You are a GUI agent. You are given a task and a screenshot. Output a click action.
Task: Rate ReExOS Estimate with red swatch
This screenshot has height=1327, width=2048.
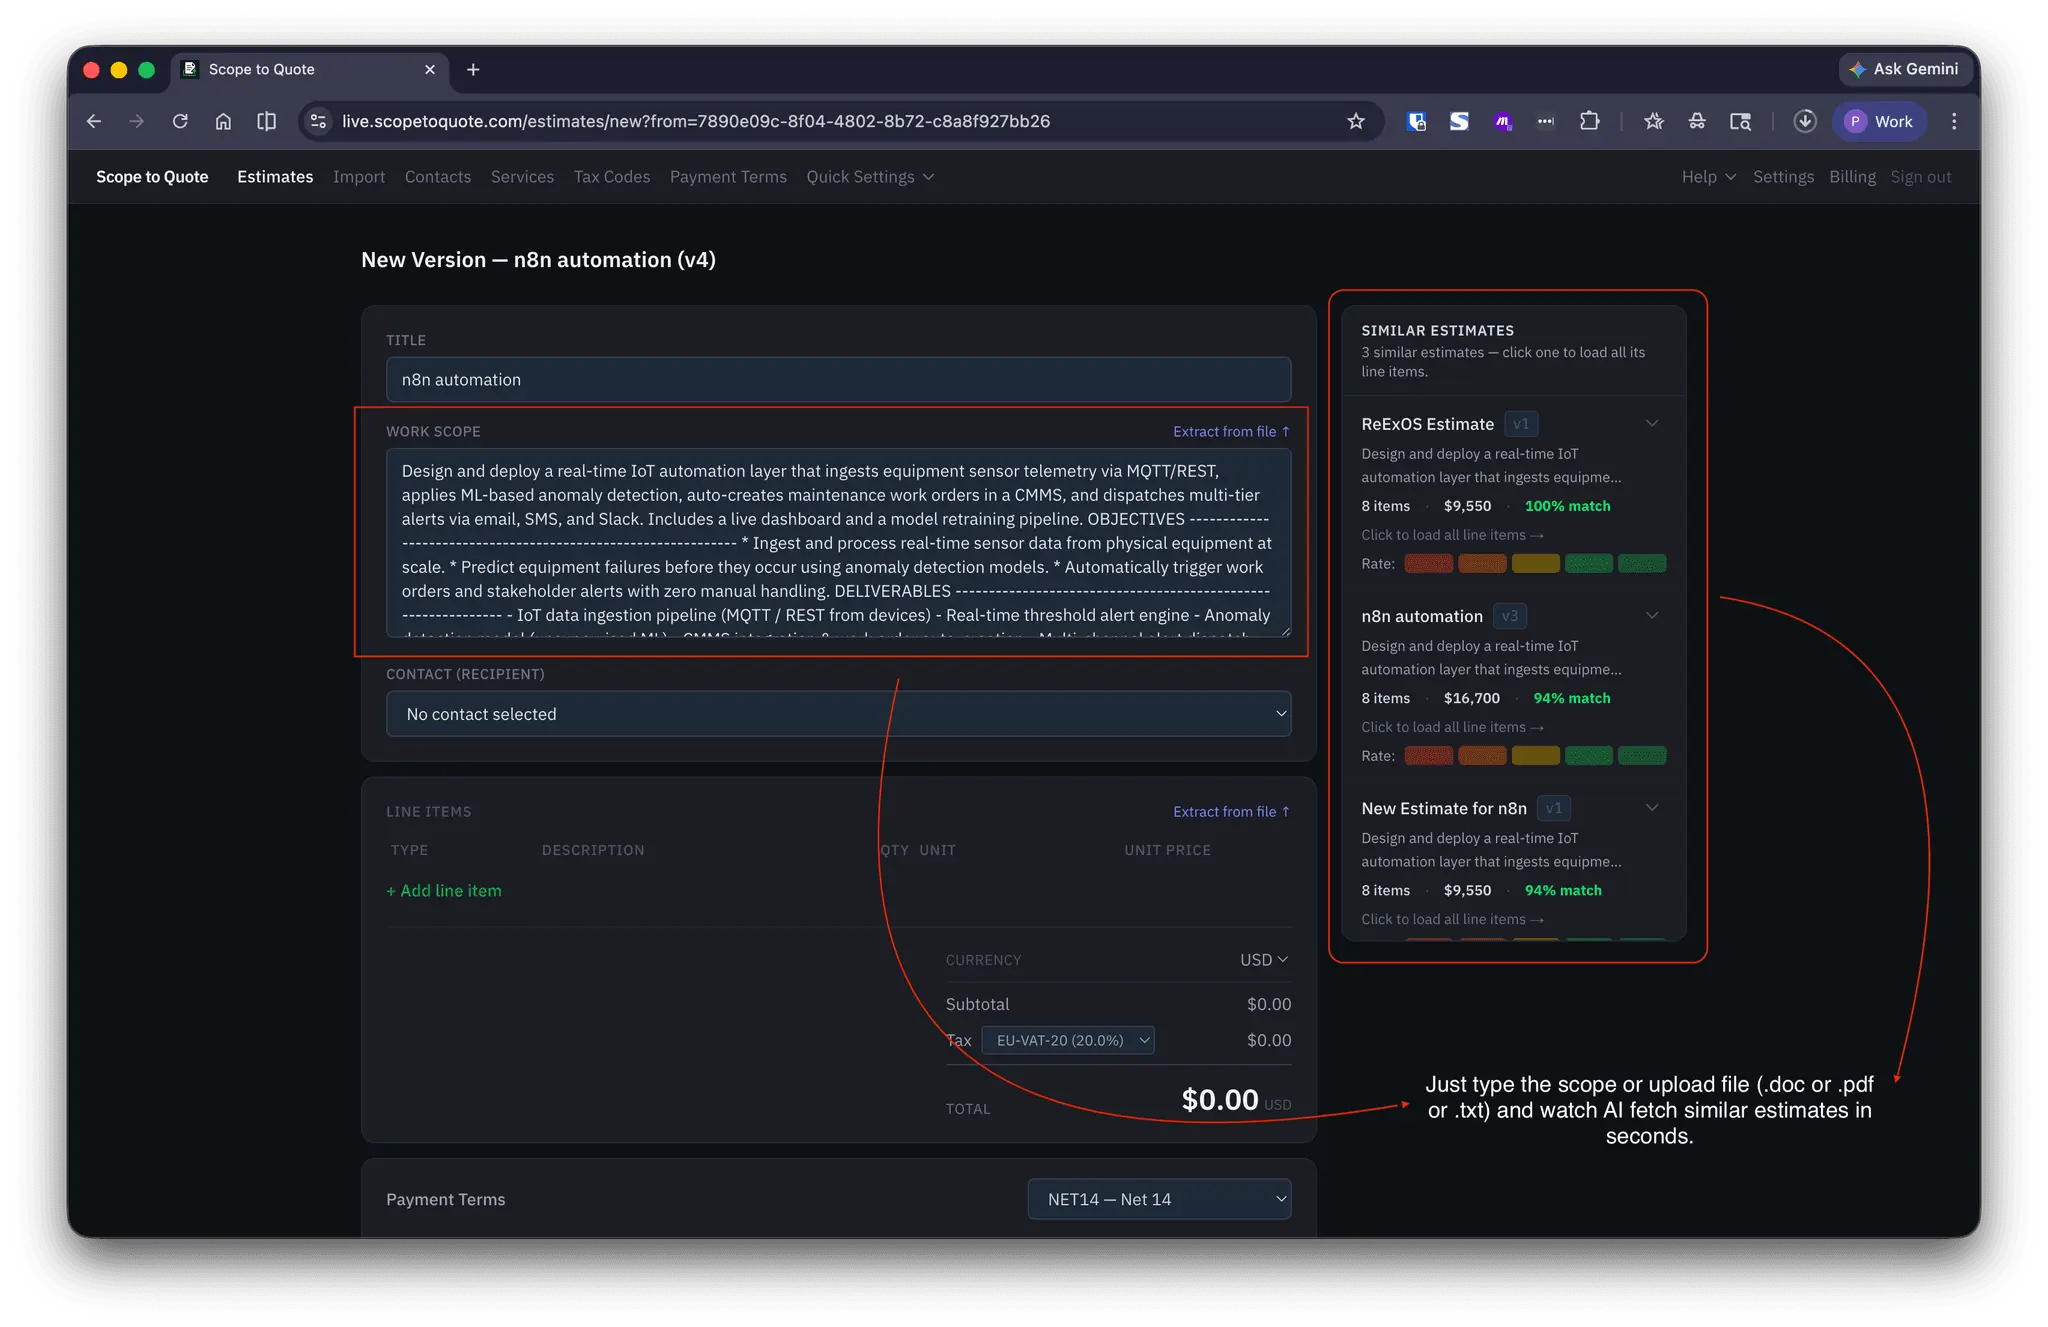pos(1429,563)
